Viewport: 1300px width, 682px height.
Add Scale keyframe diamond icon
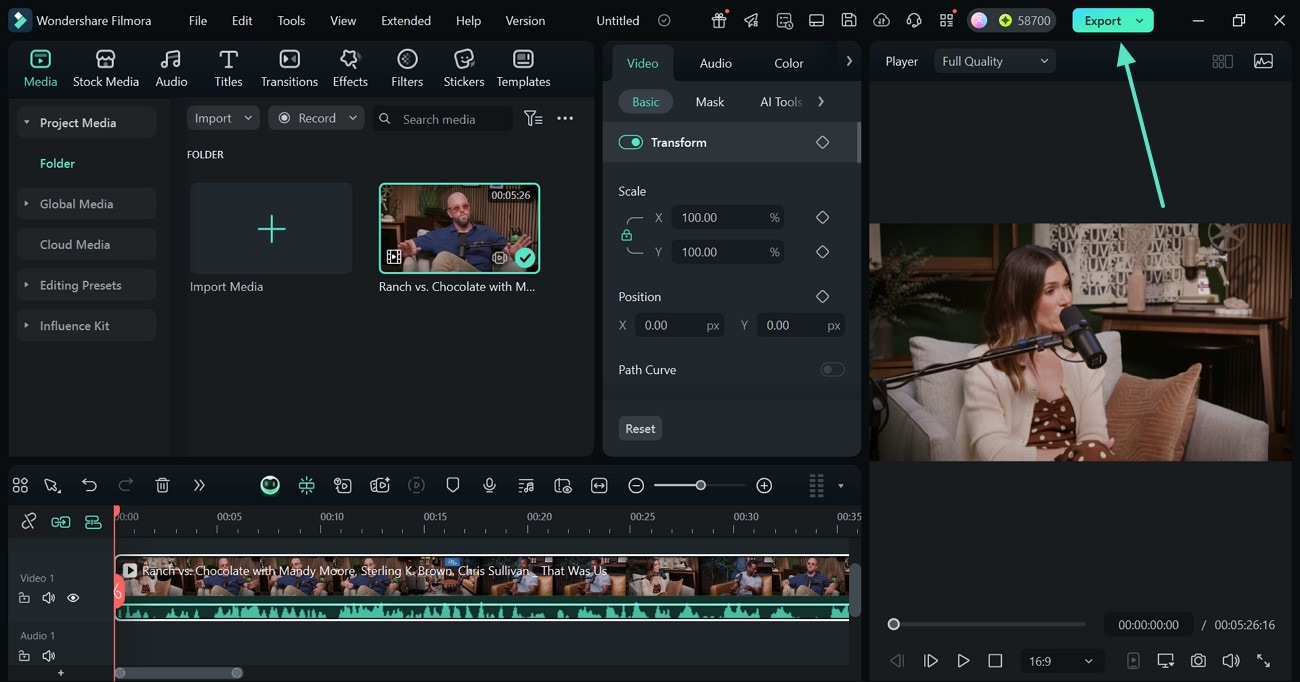click(822, 217)
